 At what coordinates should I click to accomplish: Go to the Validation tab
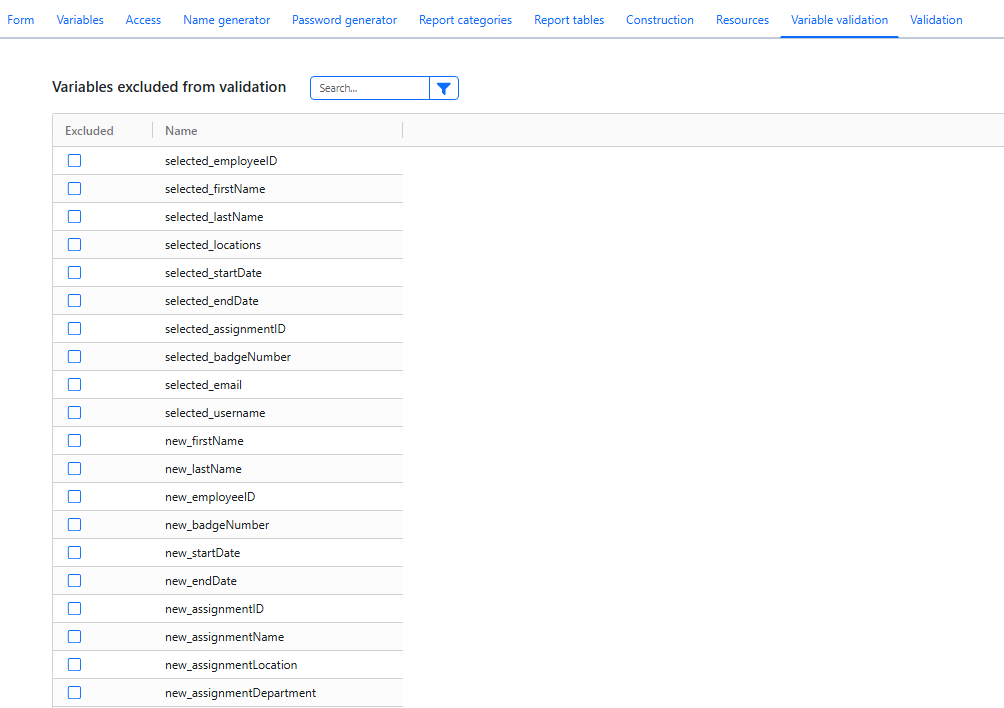(x=936, y=20)
